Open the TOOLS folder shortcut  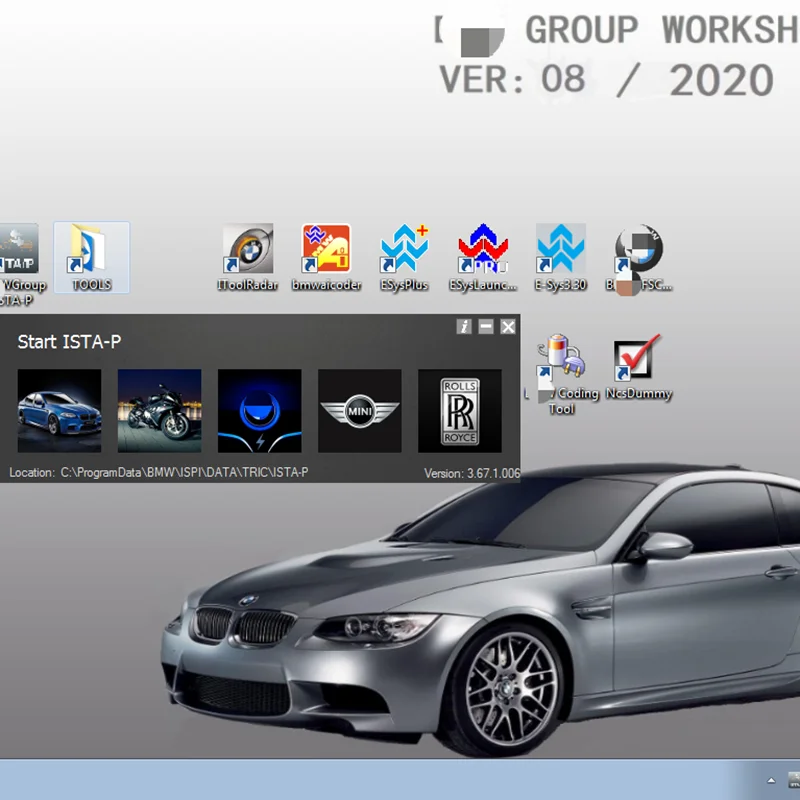91,258
